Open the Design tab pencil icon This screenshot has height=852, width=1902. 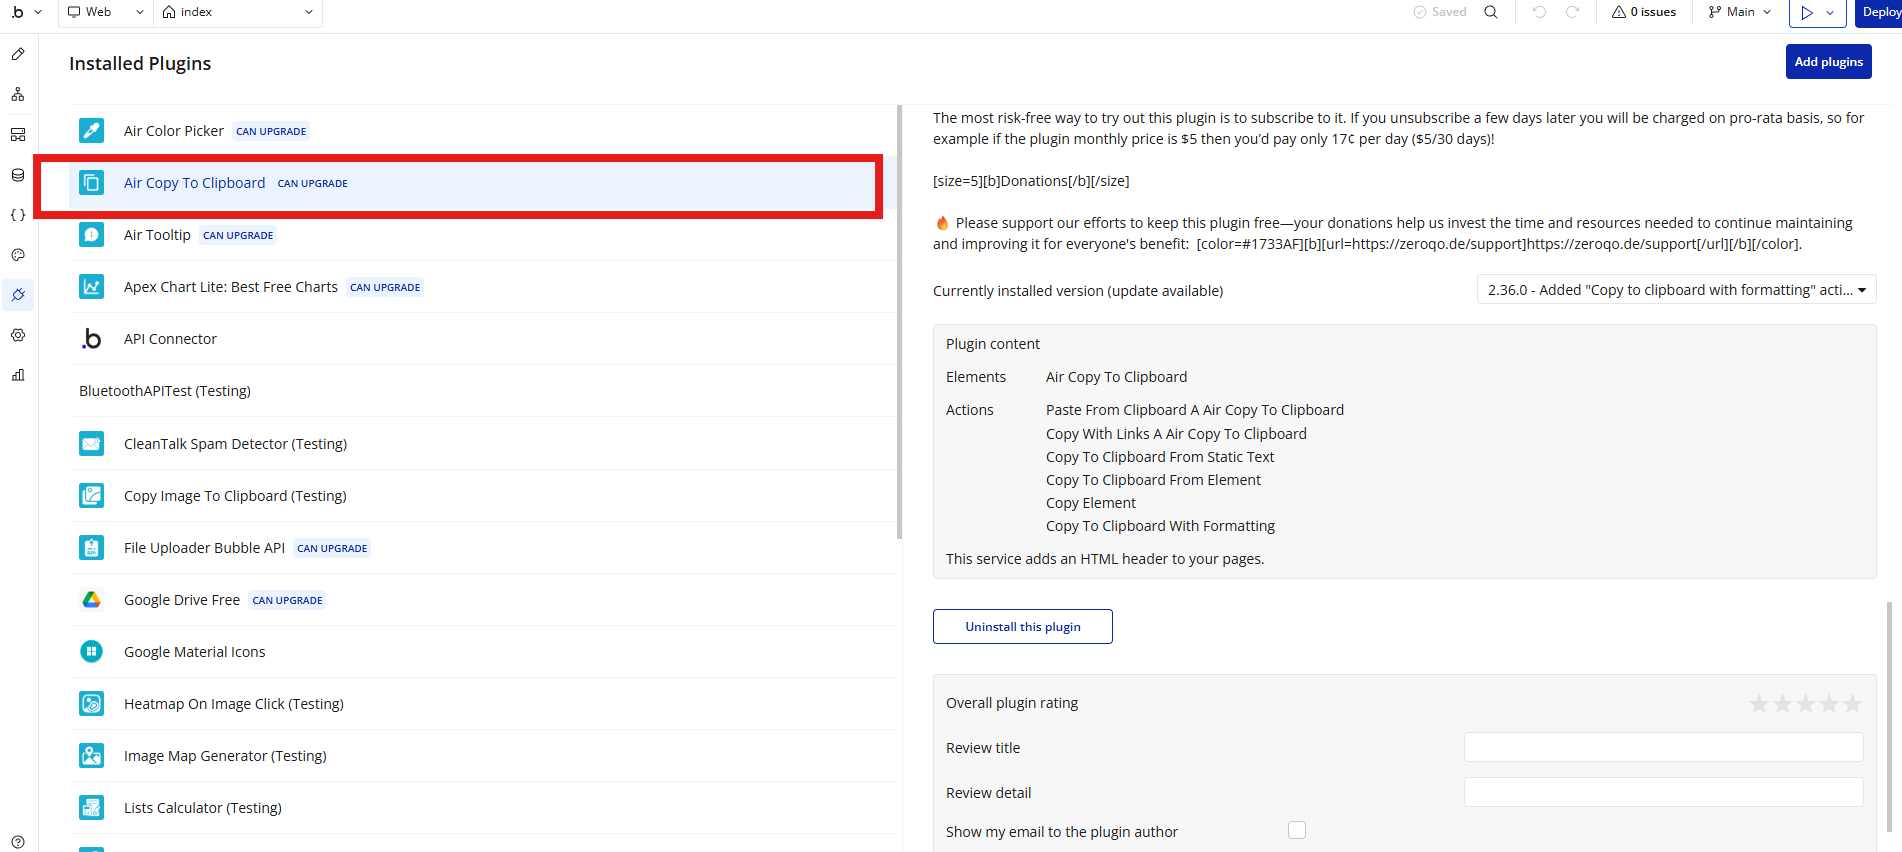(x=18, y=55)
